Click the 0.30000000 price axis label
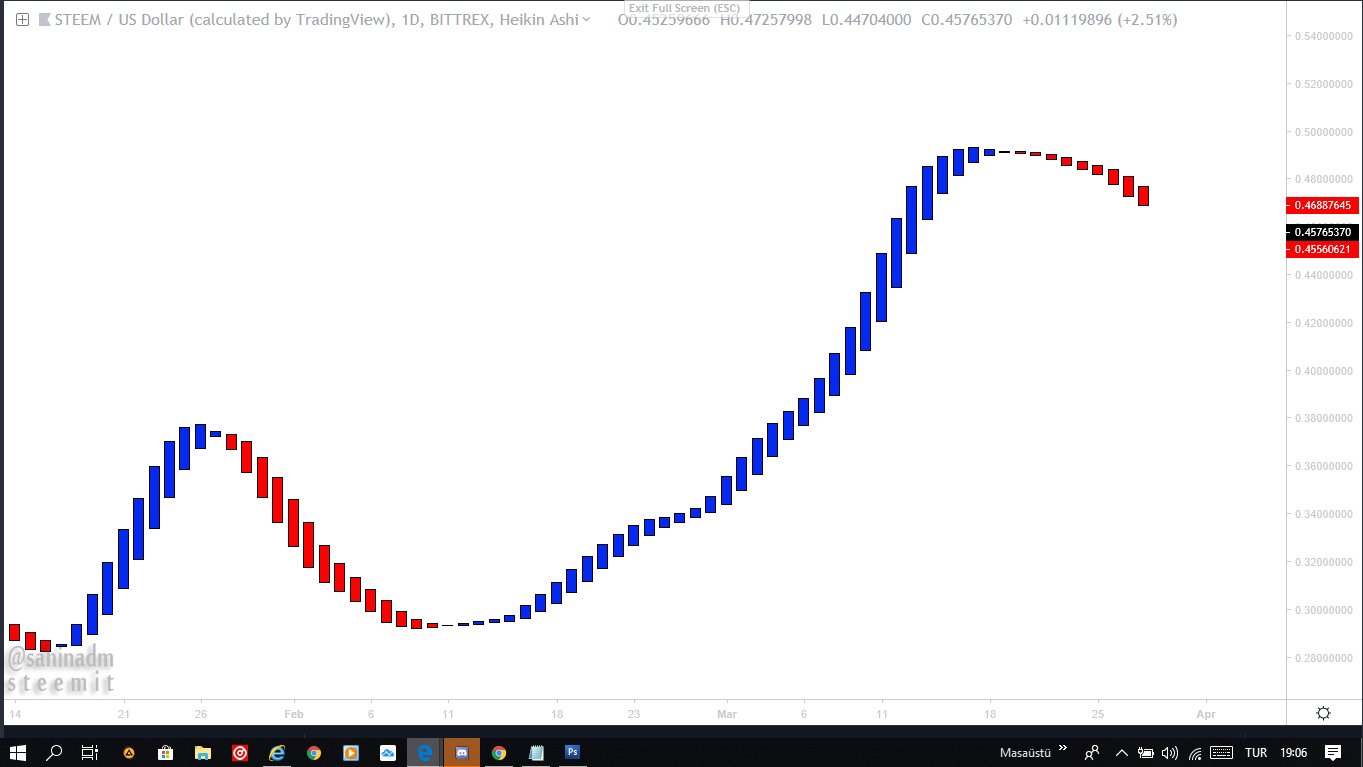1363x767 pixels. [x=1324, y=610]
